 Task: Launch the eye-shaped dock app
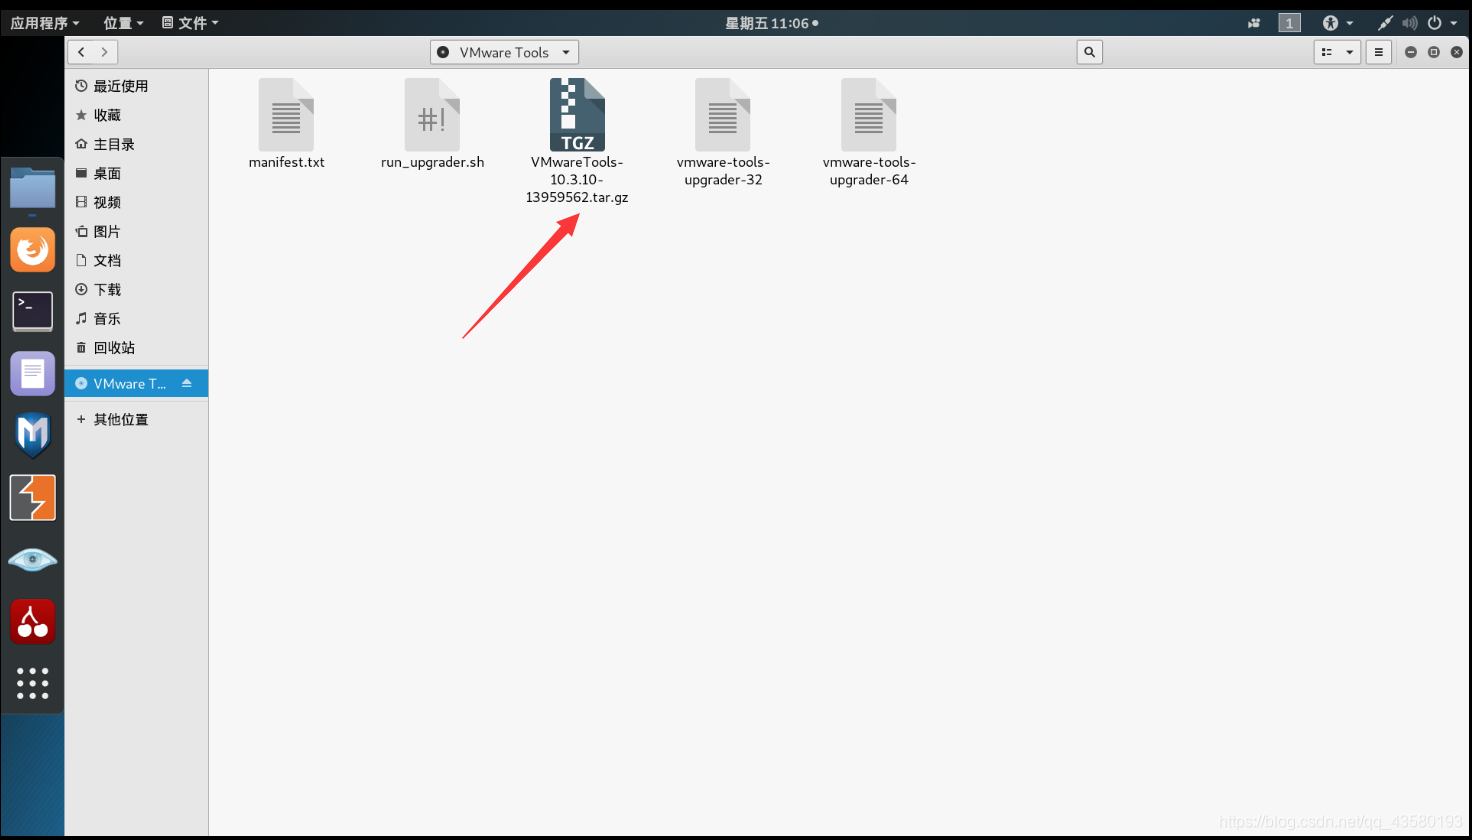tap(33, 559)
